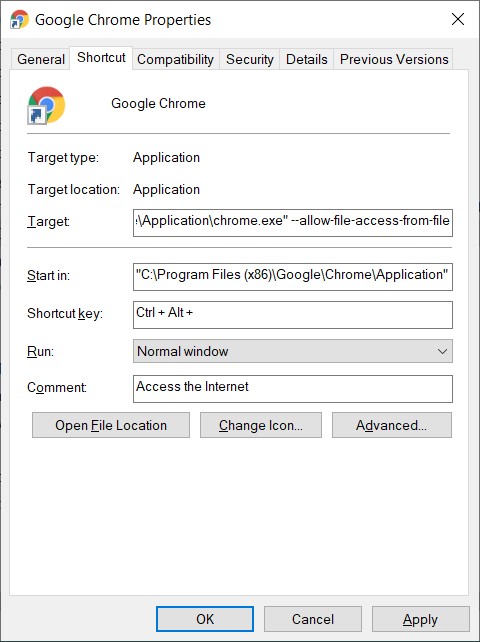Click the Open File Location button

(111, 425)
